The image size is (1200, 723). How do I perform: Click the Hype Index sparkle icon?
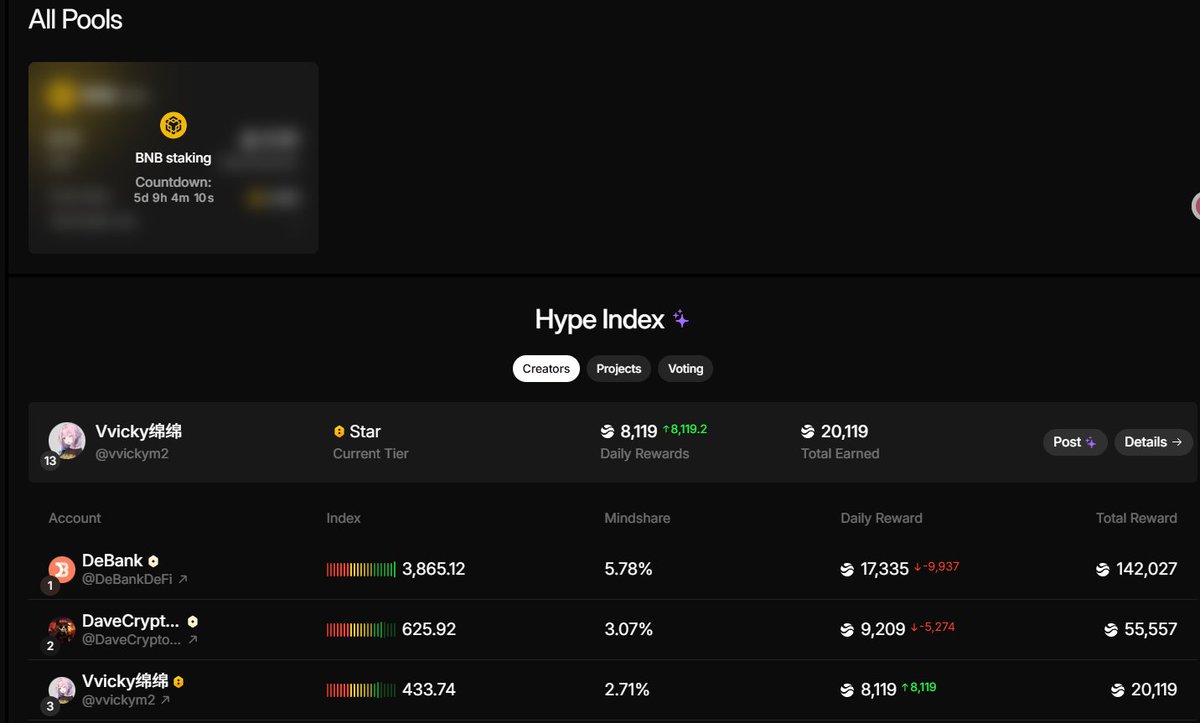click(681, 319)
